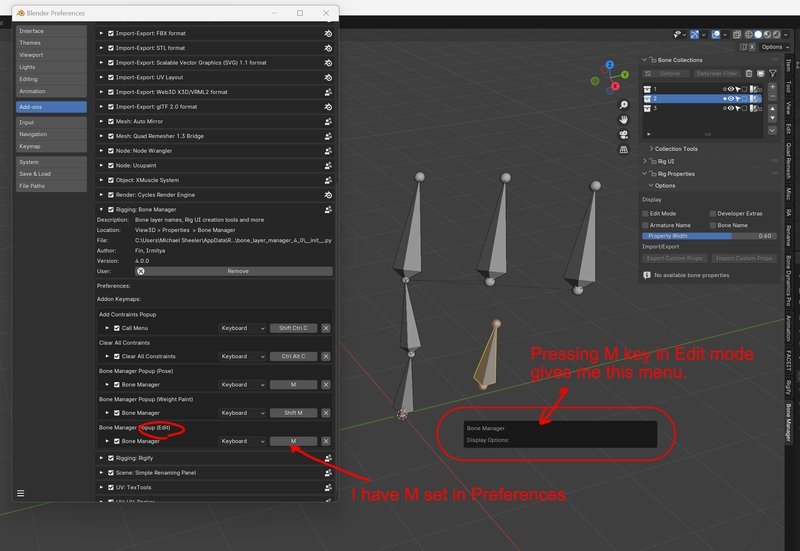Click the filter funnel icon in Bone Collections
Viewport: 800px width, 551px height.
tap(773, 73)
